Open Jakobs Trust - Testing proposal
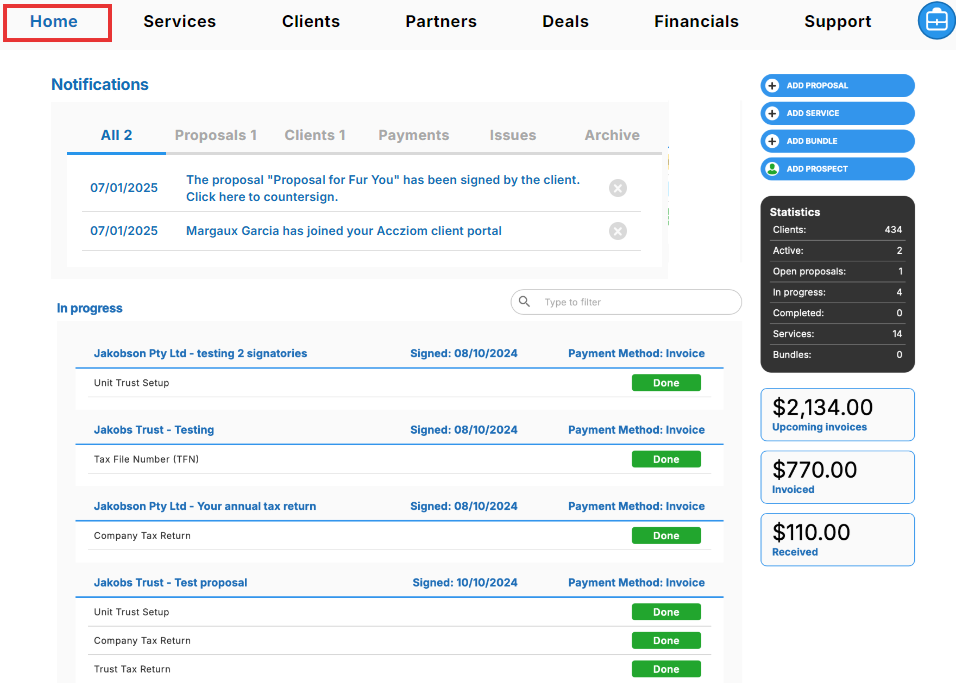 coord(154,429)
